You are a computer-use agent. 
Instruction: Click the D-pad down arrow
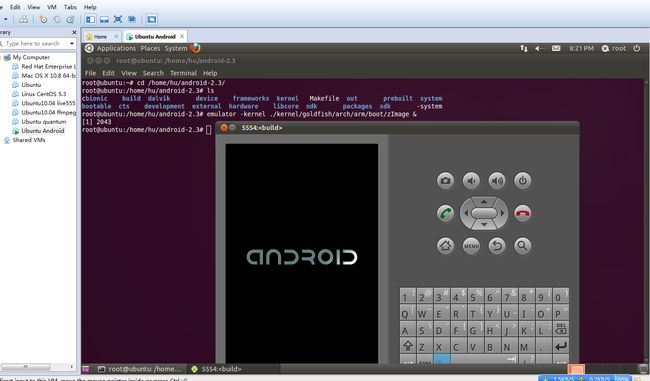[x=484, y=225]
